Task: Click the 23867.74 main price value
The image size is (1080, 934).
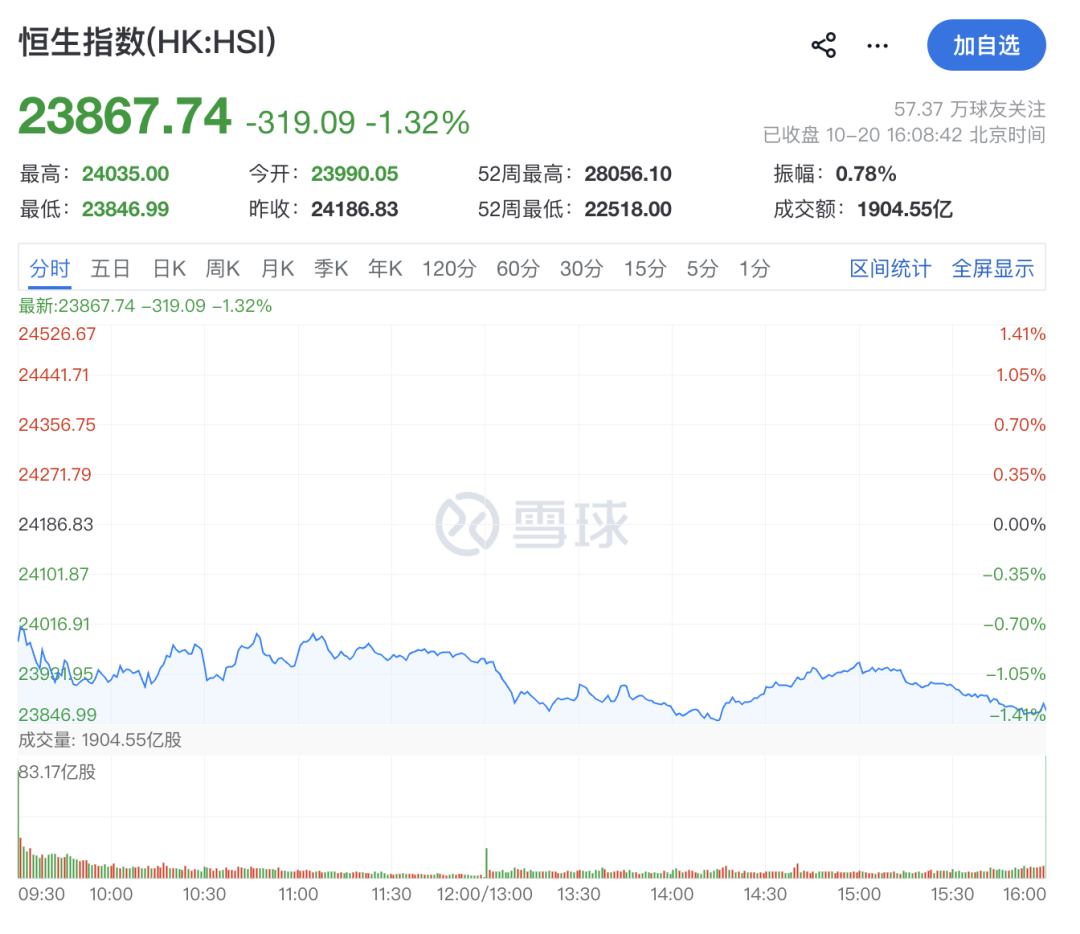Action: tap(125, 116)
